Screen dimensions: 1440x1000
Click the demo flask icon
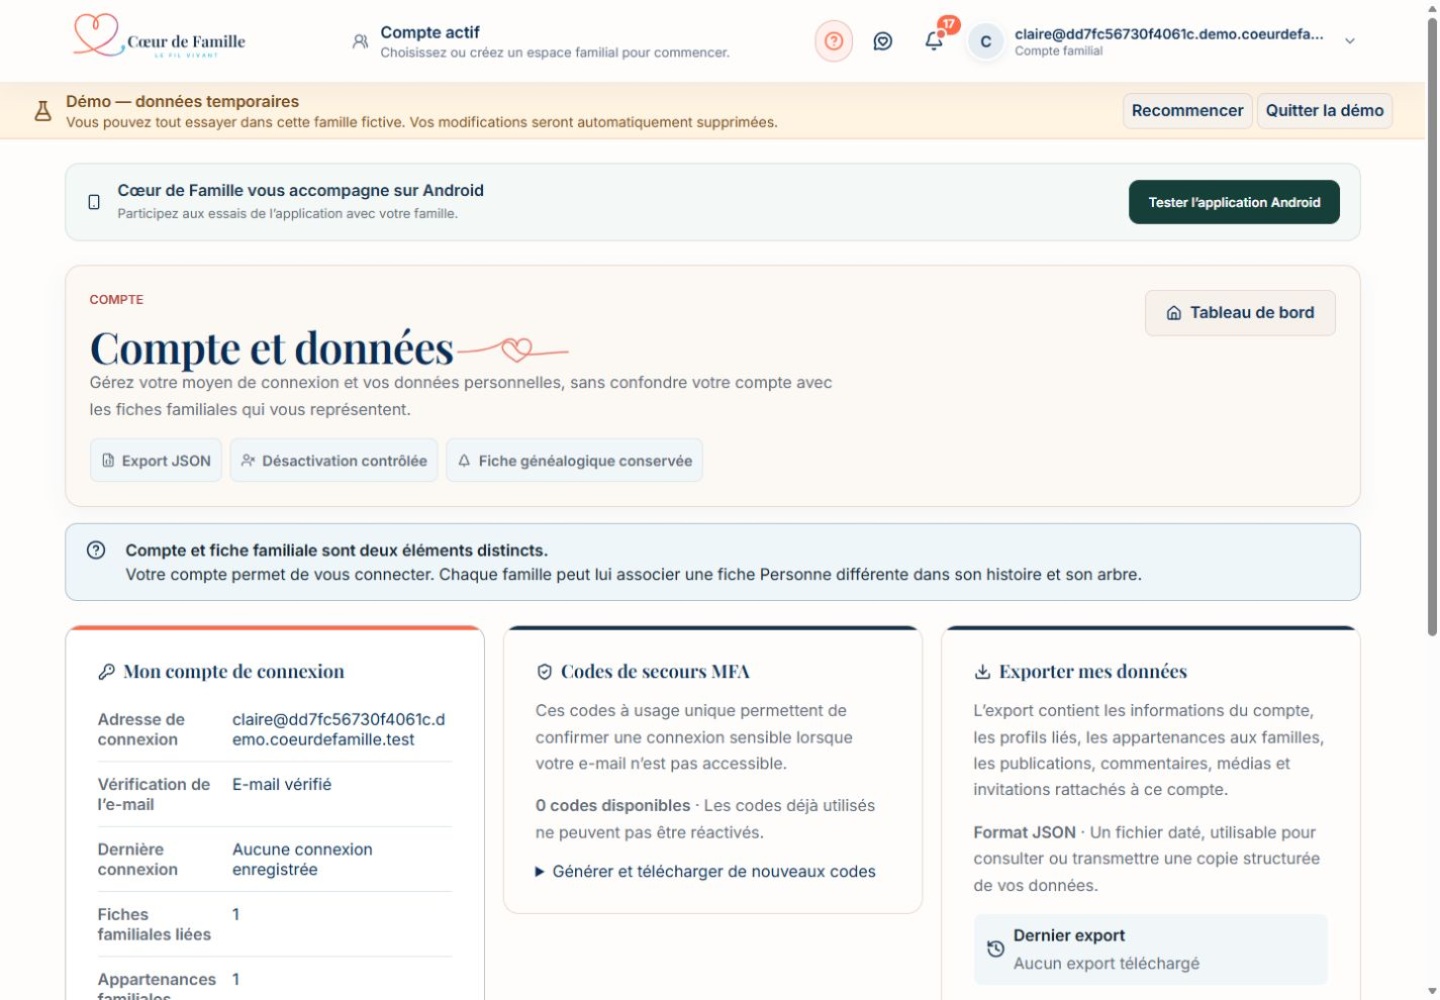(43, 111)
